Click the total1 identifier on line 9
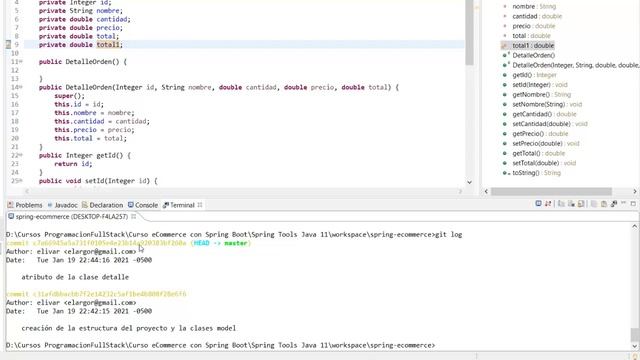This screenshot has width=640, height=360. [108, 44]
